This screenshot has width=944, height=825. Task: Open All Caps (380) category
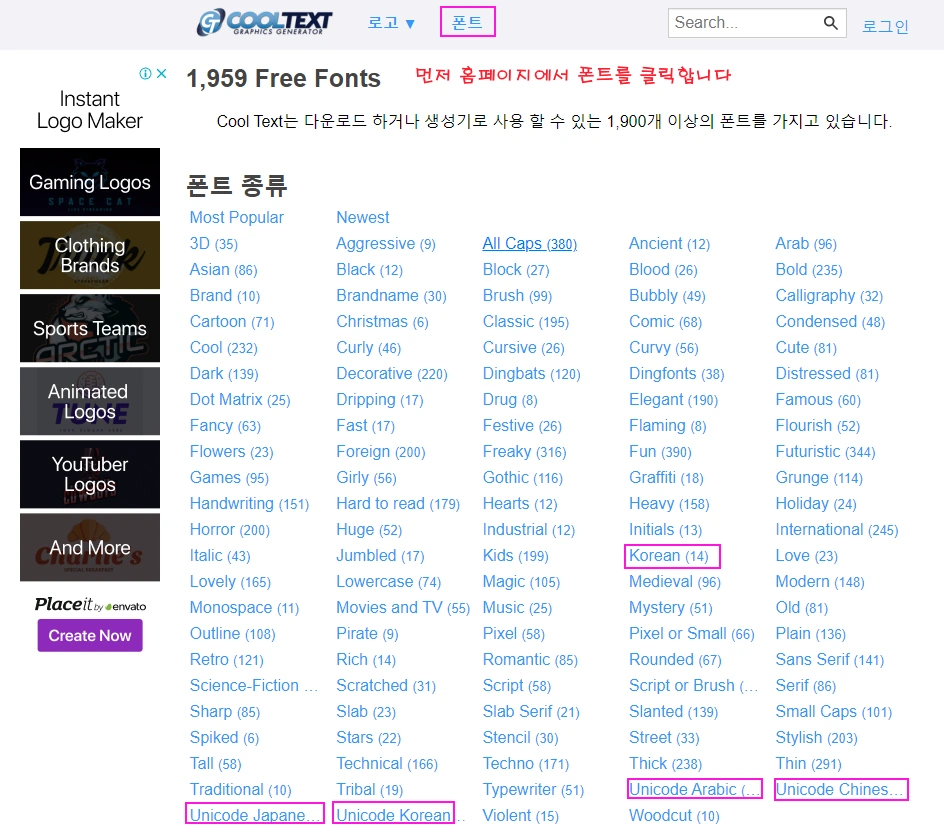pyautogui.click(x=530, y=244)
